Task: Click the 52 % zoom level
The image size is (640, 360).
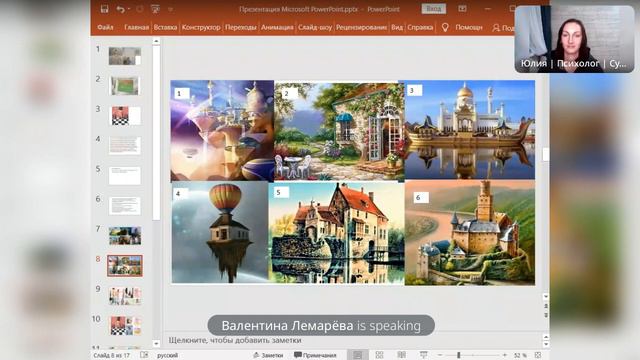Action: click(x=520, y=356)
